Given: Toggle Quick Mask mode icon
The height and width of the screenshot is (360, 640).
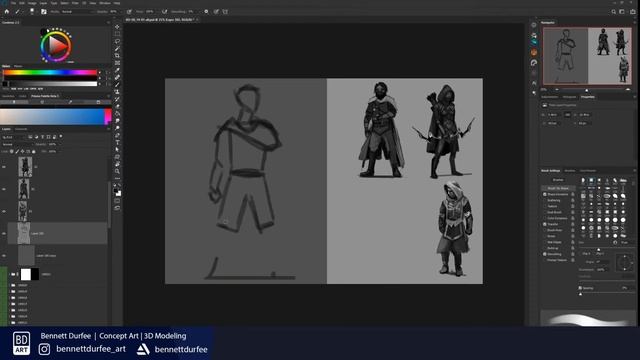Looking at the screenshot, I should click(117, 201).
